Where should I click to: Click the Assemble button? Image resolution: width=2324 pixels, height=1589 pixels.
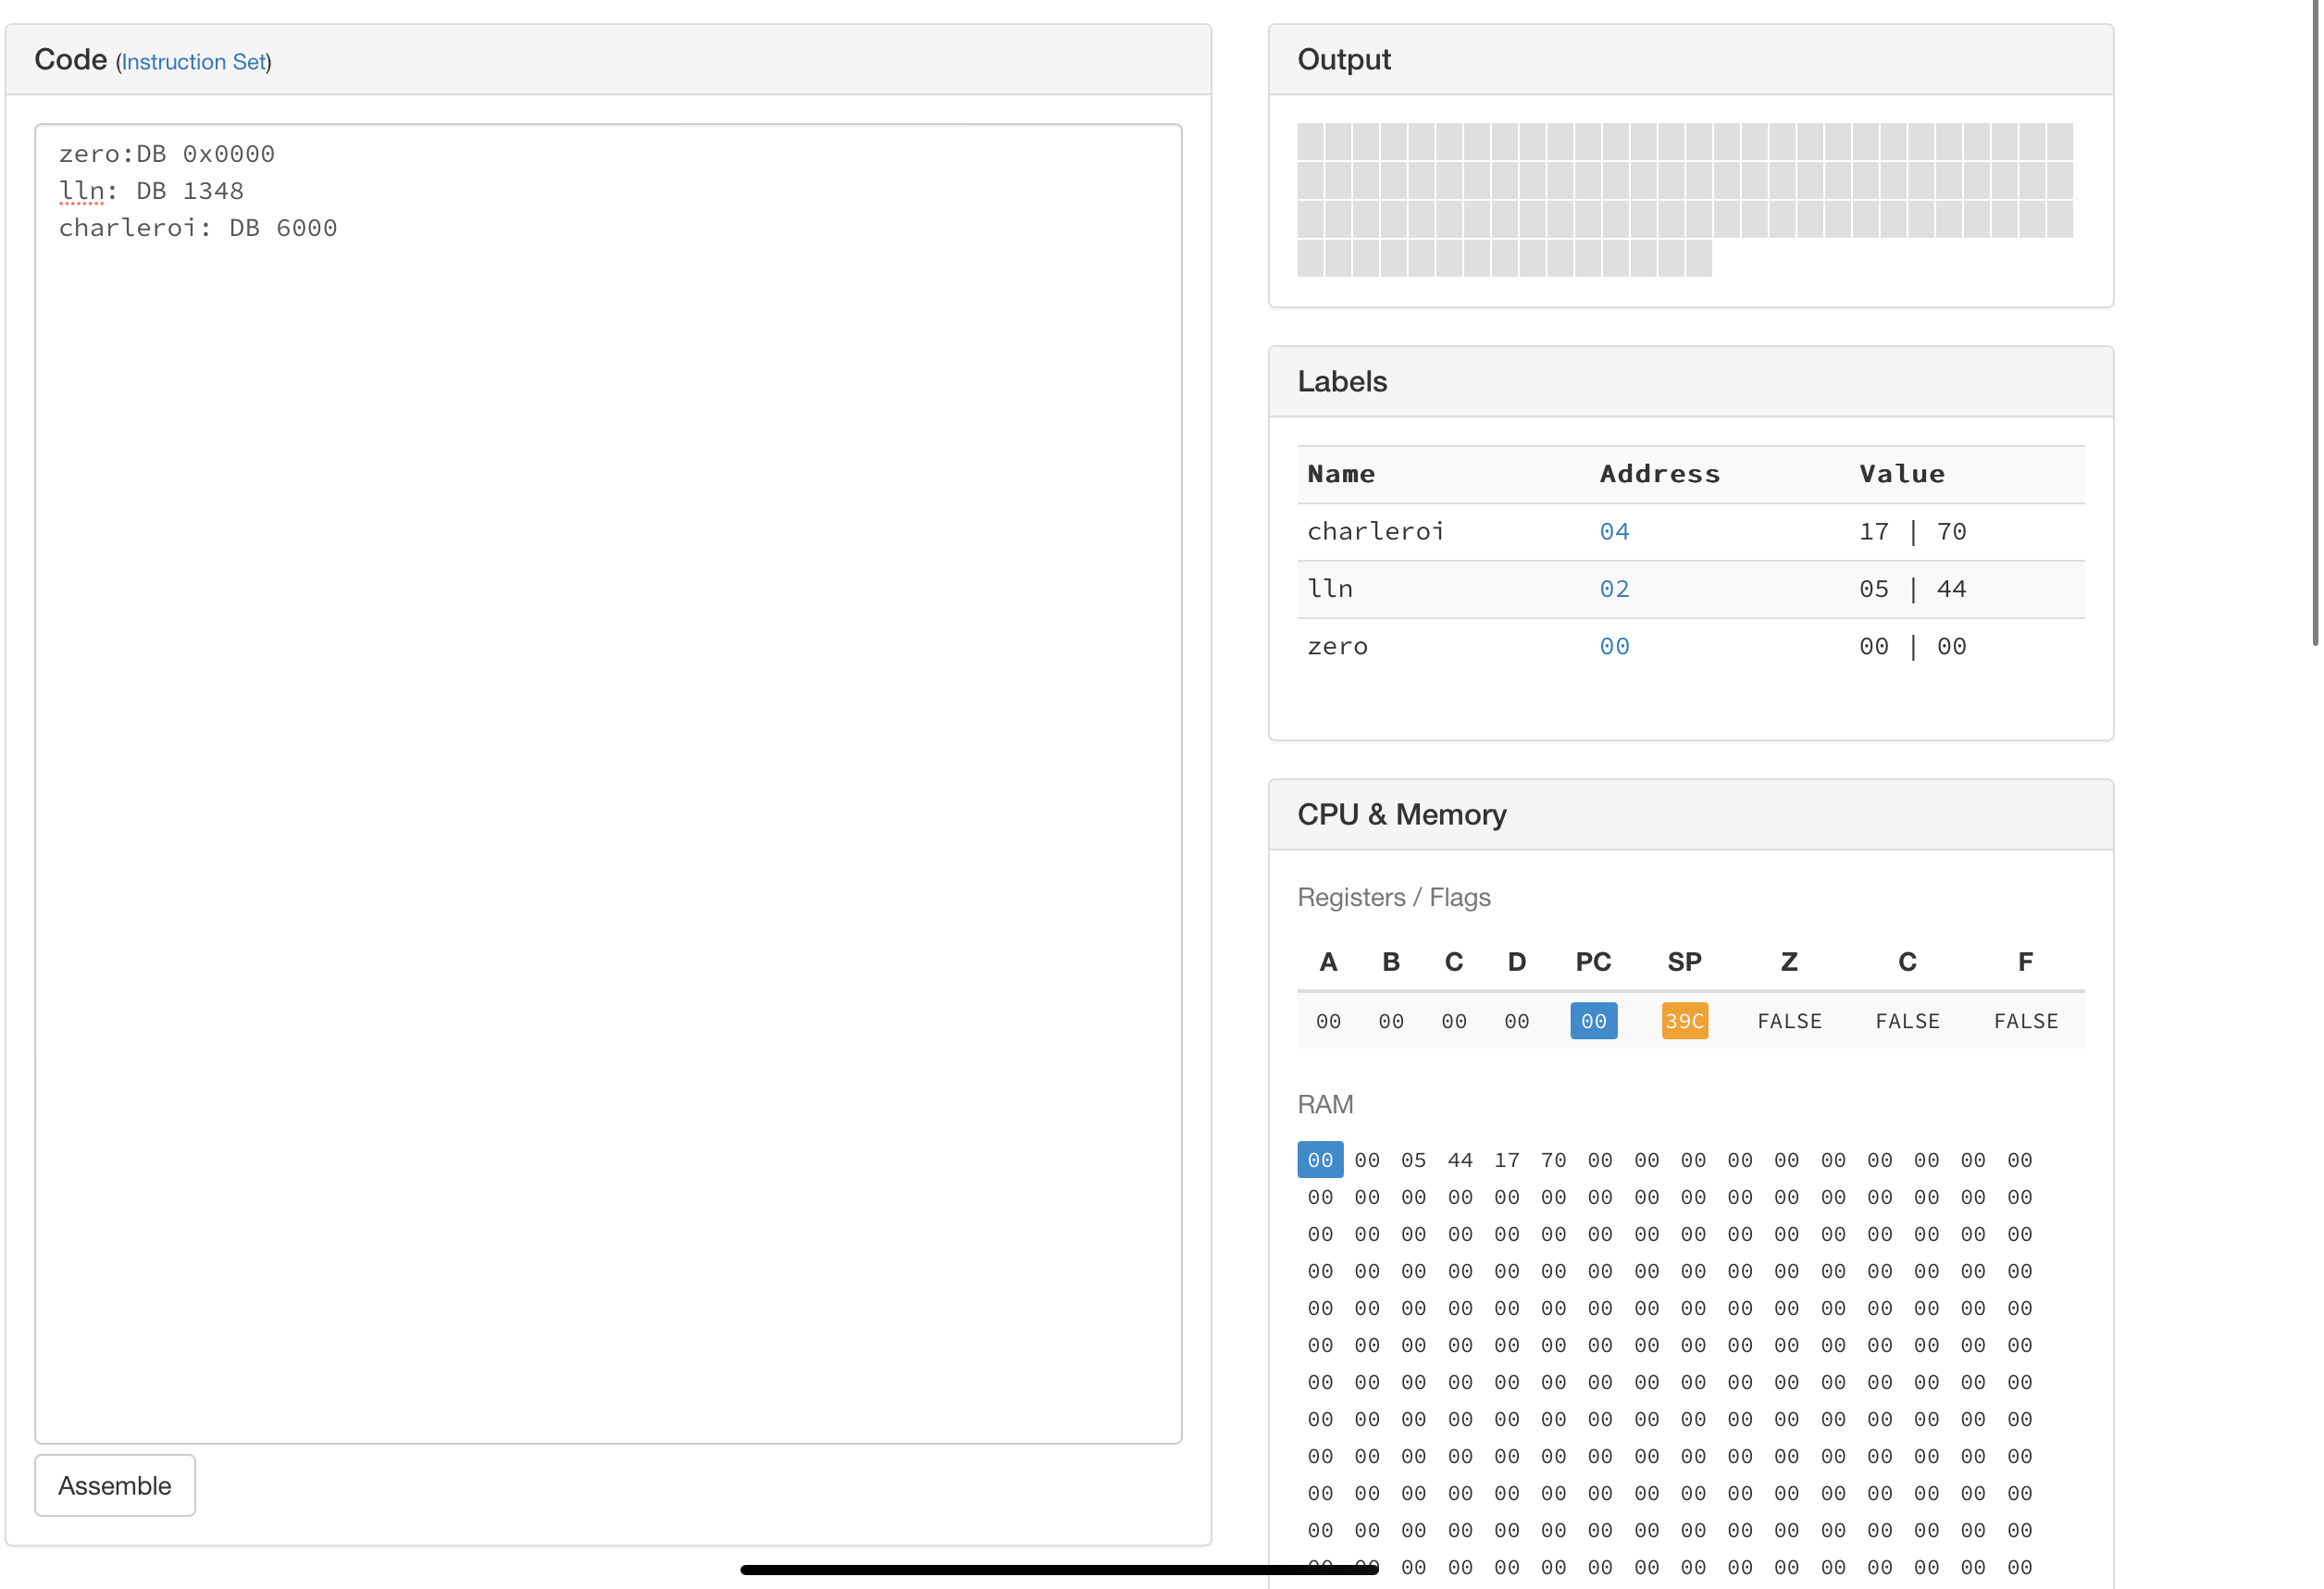(x=115, y=1485)
